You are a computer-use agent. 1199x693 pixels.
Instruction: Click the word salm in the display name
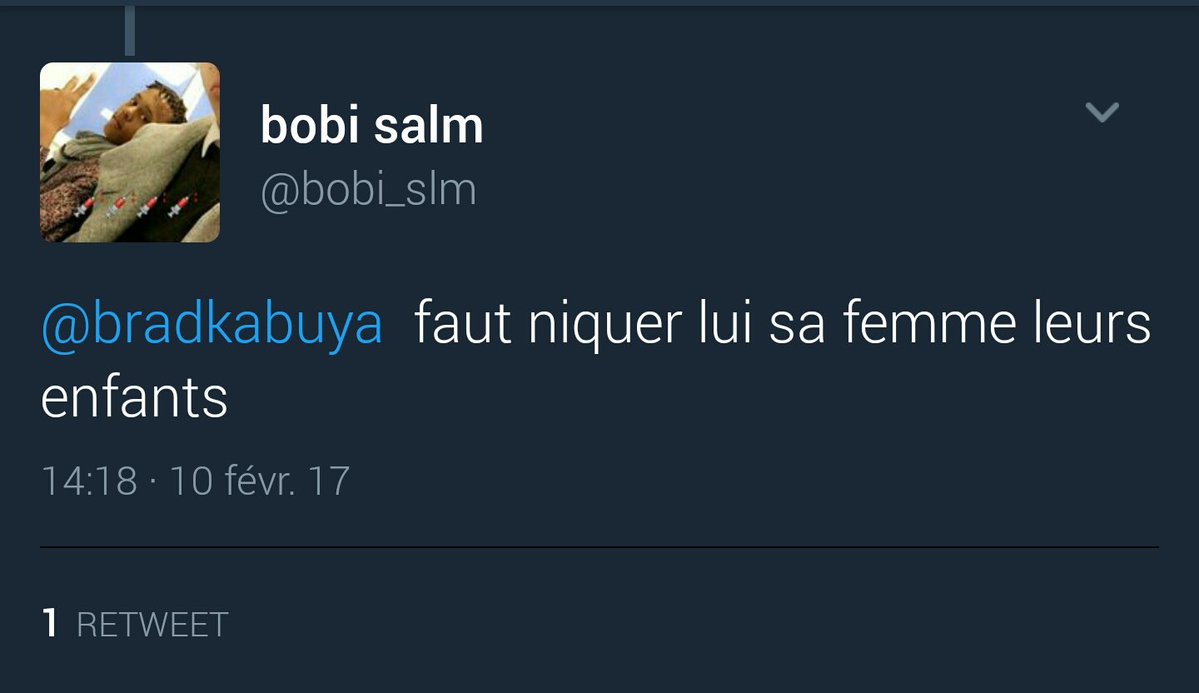[429, 125]
